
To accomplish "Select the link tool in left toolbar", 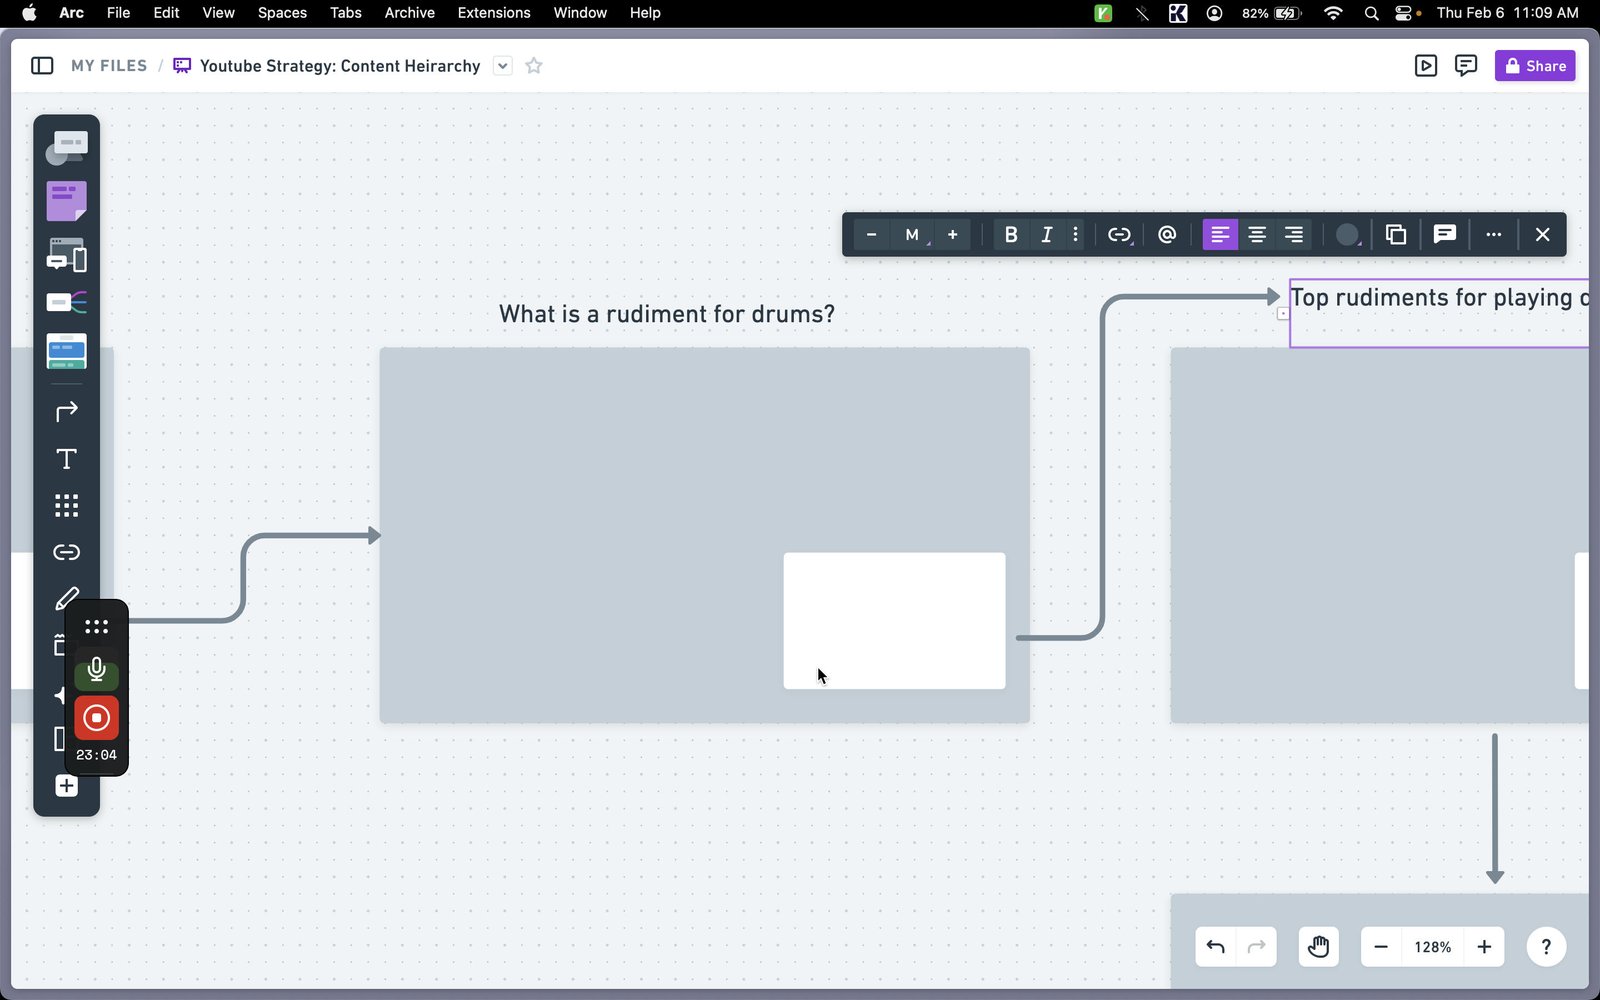I will 67,552.
